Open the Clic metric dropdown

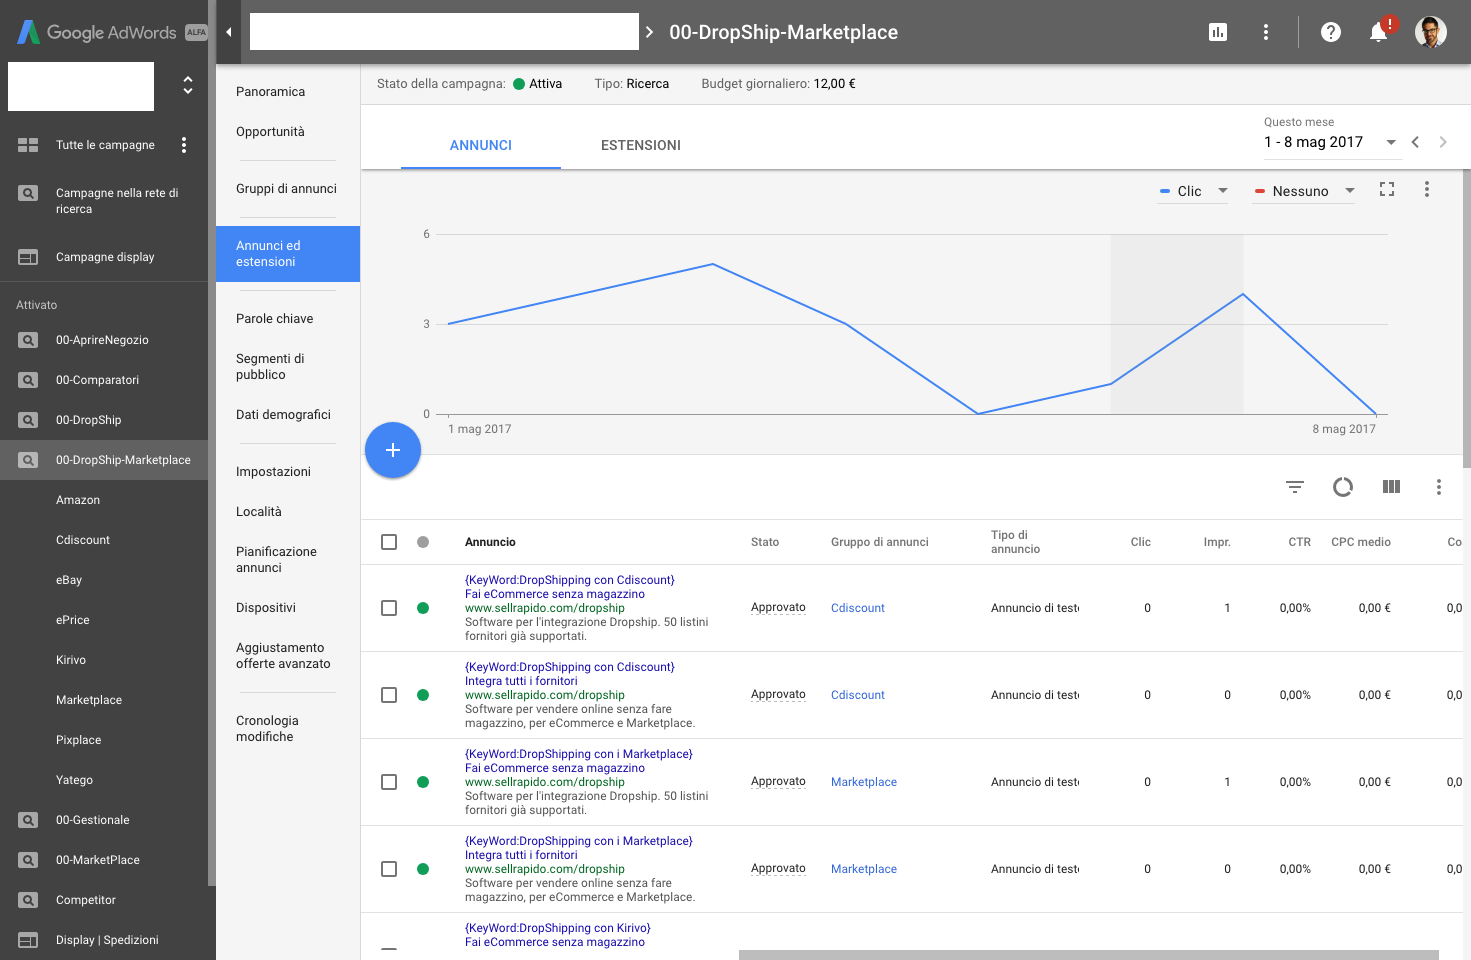tap(1193, 191)
